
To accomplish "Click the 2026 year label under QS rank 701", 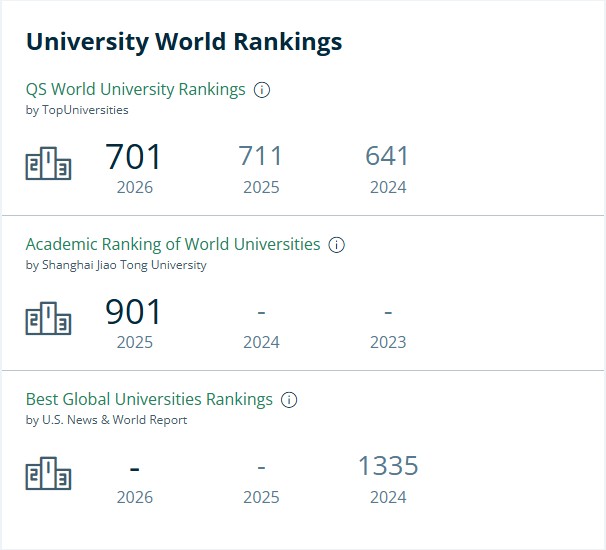I will [135, 187].
